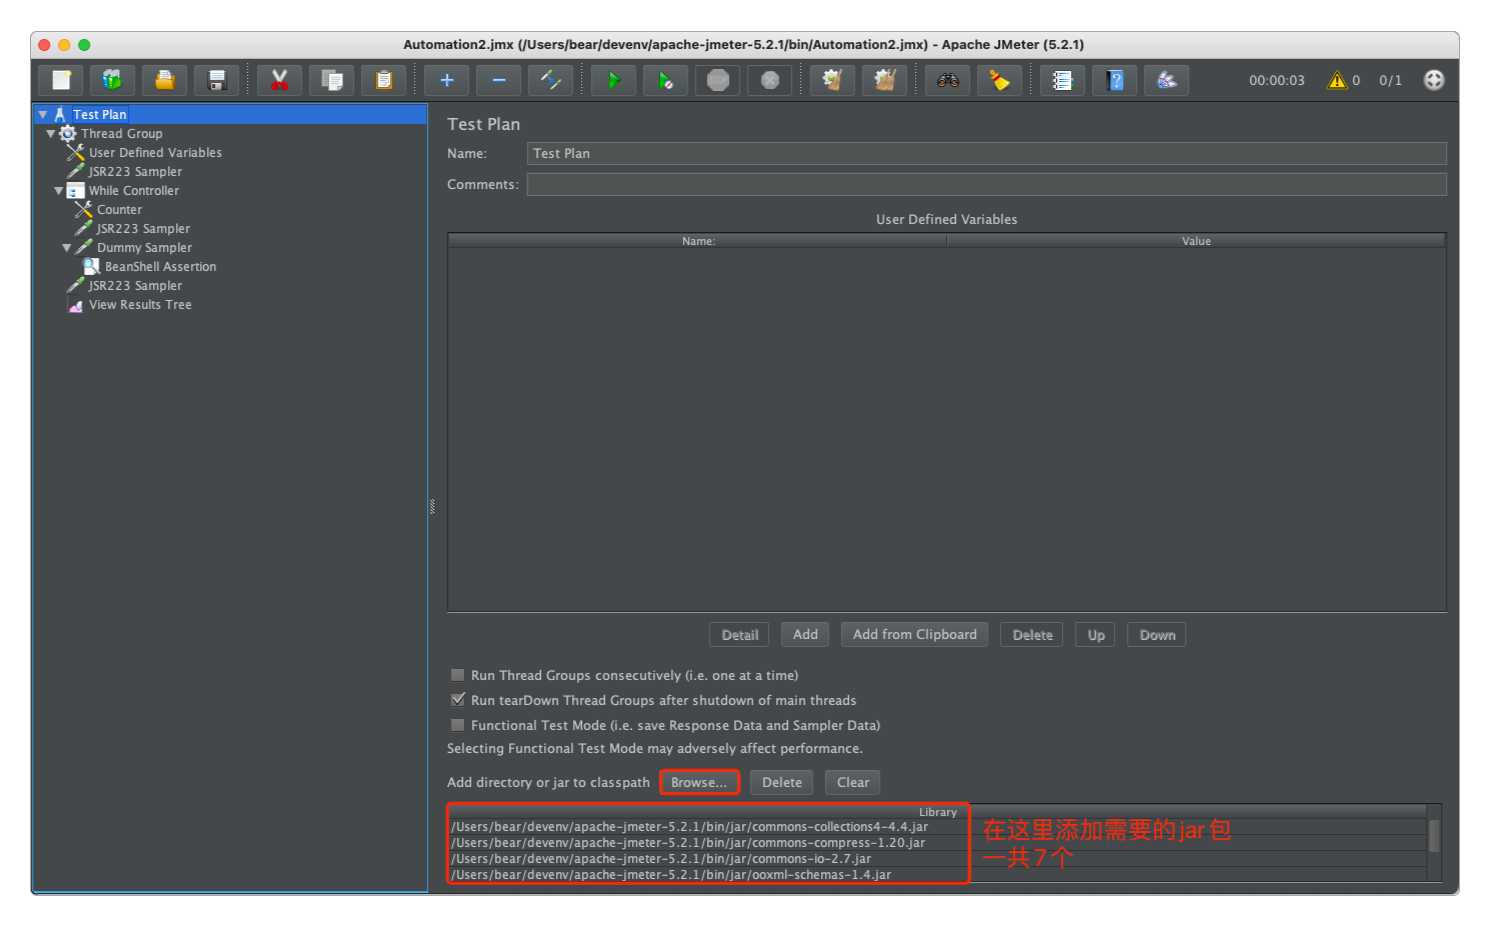The image size is (1490, 926).
Task: Select the Counter tree item
Action: coord(119,210)
